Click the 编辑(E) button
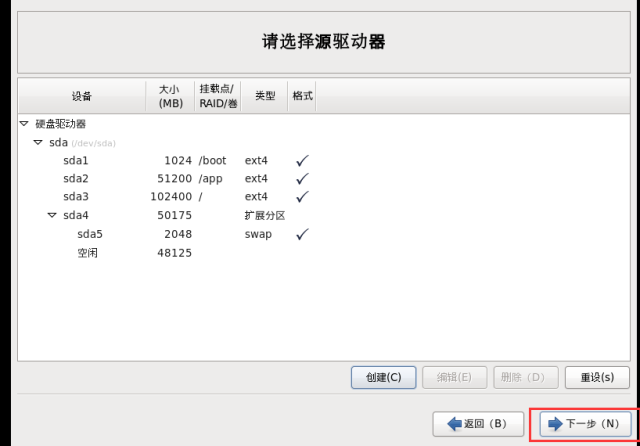 click(x=454, y=377)
